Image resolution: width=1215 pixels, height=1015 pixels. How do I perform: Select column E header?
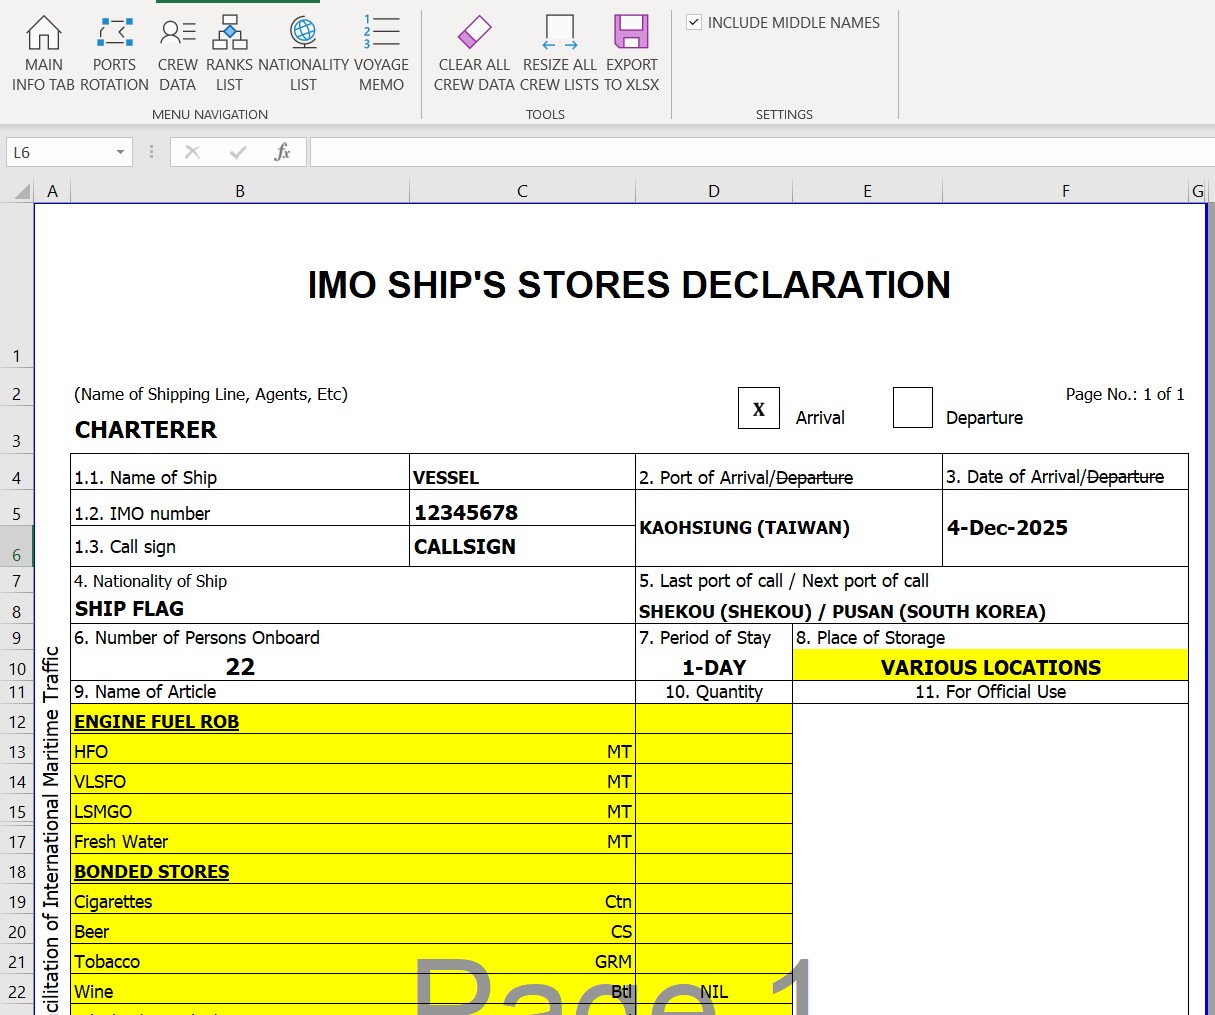pyautogui.click(x=867, y=191)
